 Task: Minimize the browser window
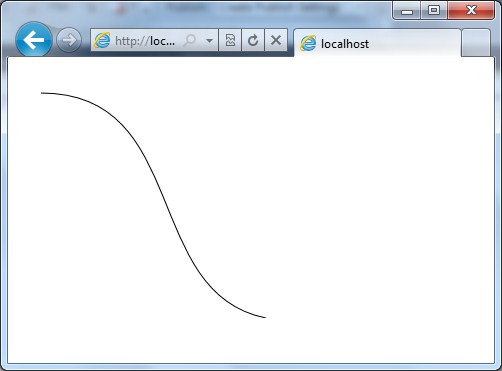[406, 11]
